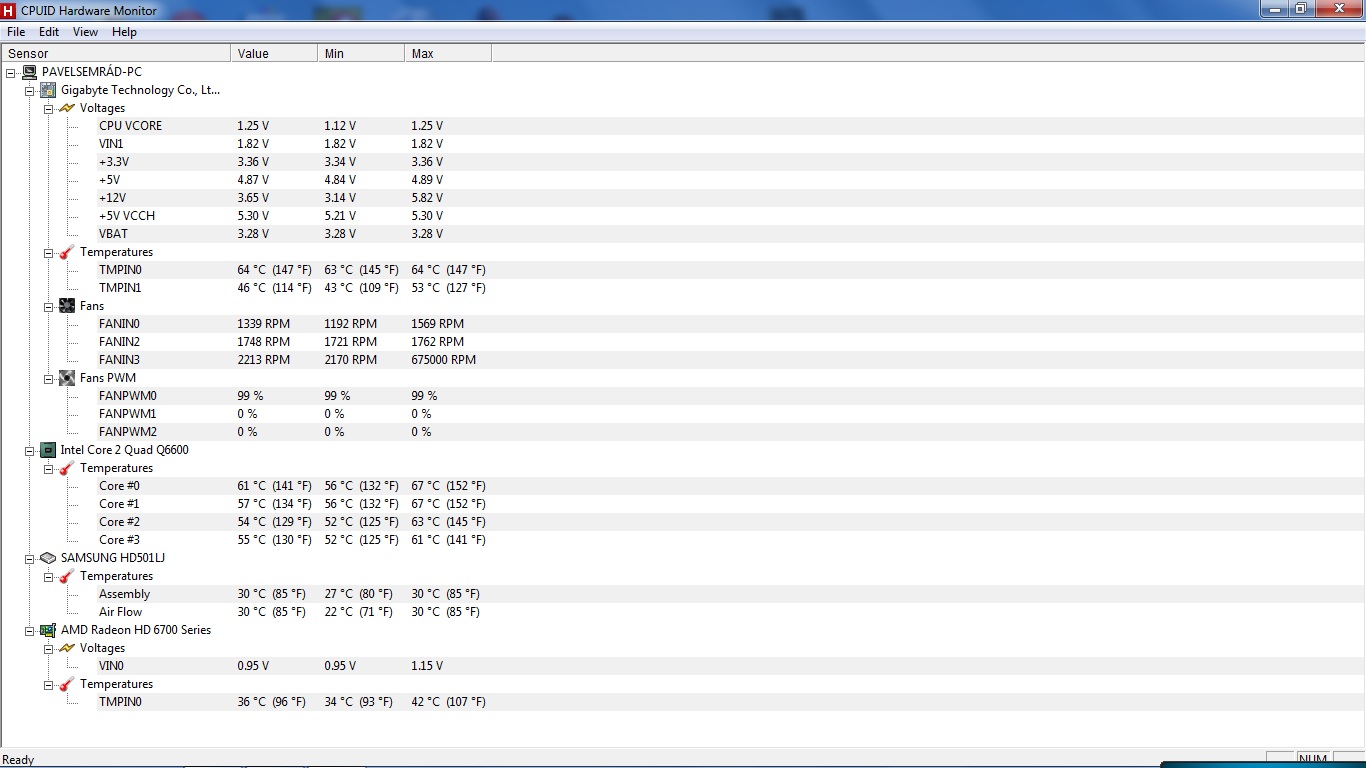Click the Gigabyte Technology motherboard icon
The width and height of the screenshot is (1366, 768).
click(48, 90)
